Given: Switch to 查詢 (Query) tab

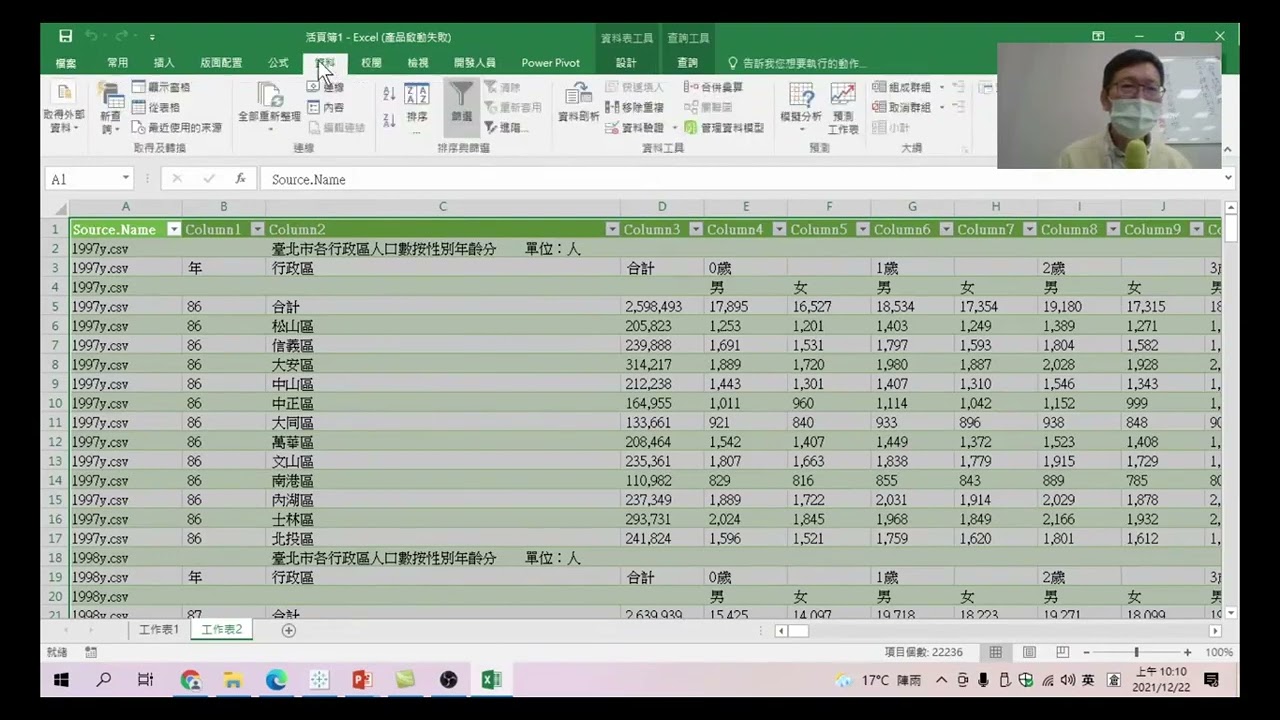Looking at the screenshot, I should pos(688,63).
